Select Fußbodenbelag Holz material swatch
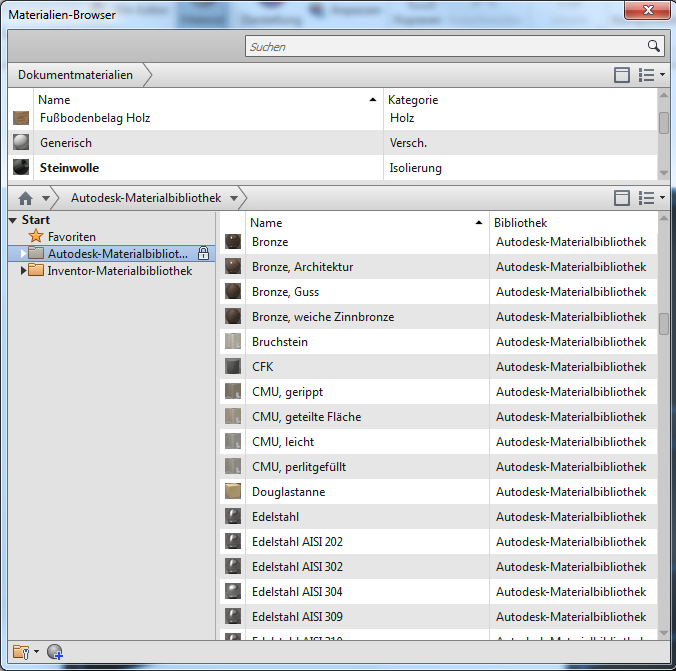Image resolution: width=676 pixels, height=671 pixels. tap(21, 118)
